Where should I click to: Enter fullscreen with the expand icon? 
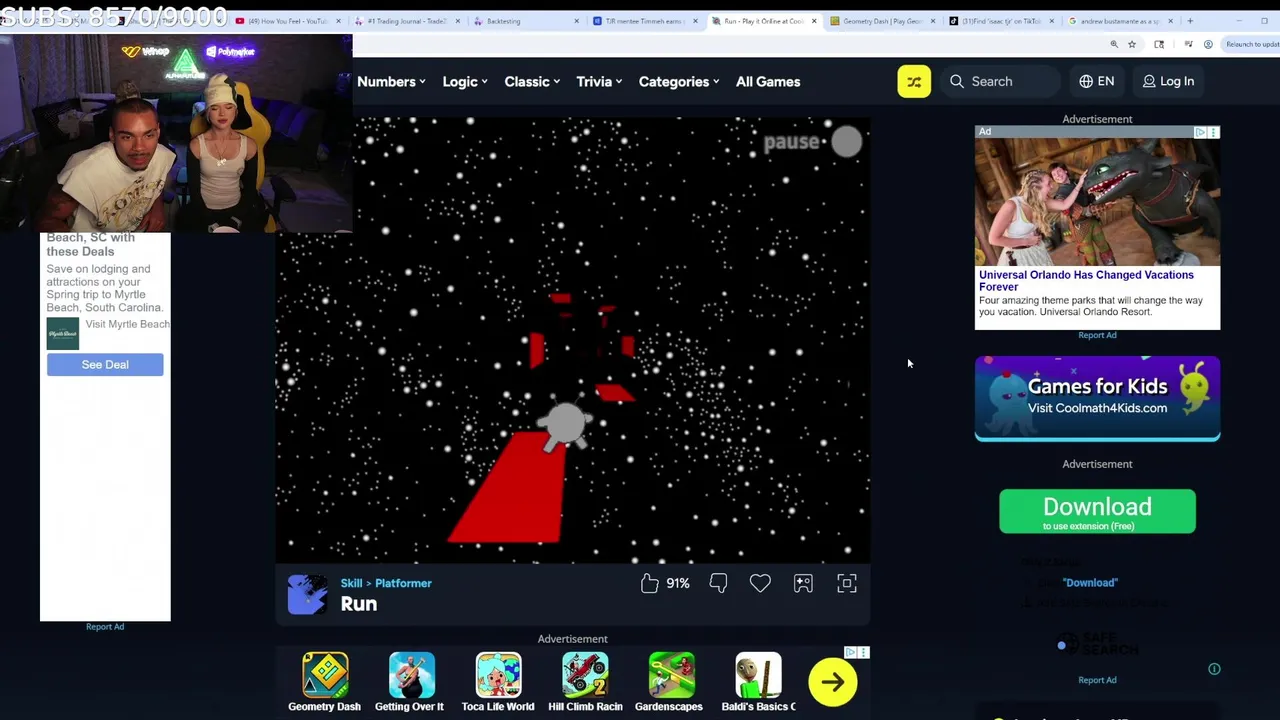[847, 583]
